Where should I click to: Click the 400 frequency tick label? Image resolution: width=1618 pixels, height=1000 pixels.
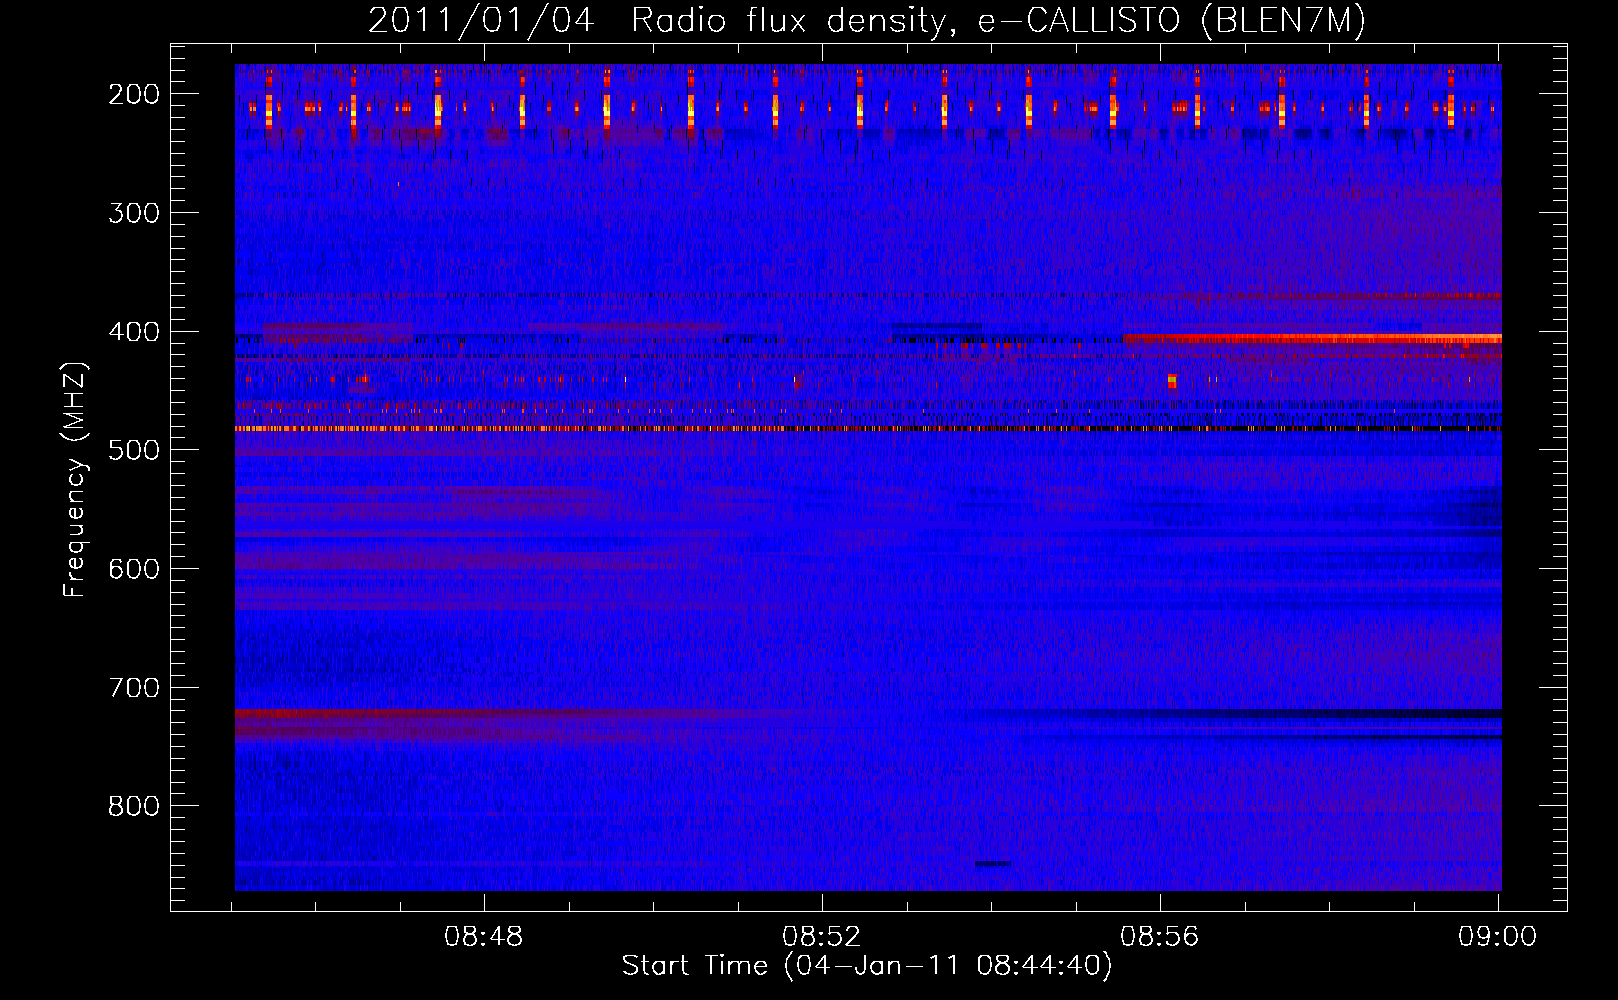point(134,332)
